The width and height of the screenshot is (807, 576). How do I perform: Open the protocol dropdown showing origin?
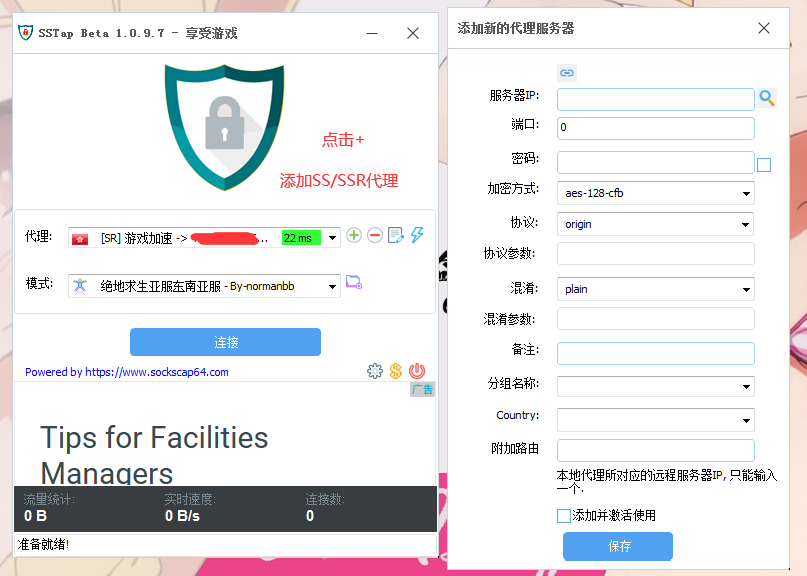[x=656, y=224]
